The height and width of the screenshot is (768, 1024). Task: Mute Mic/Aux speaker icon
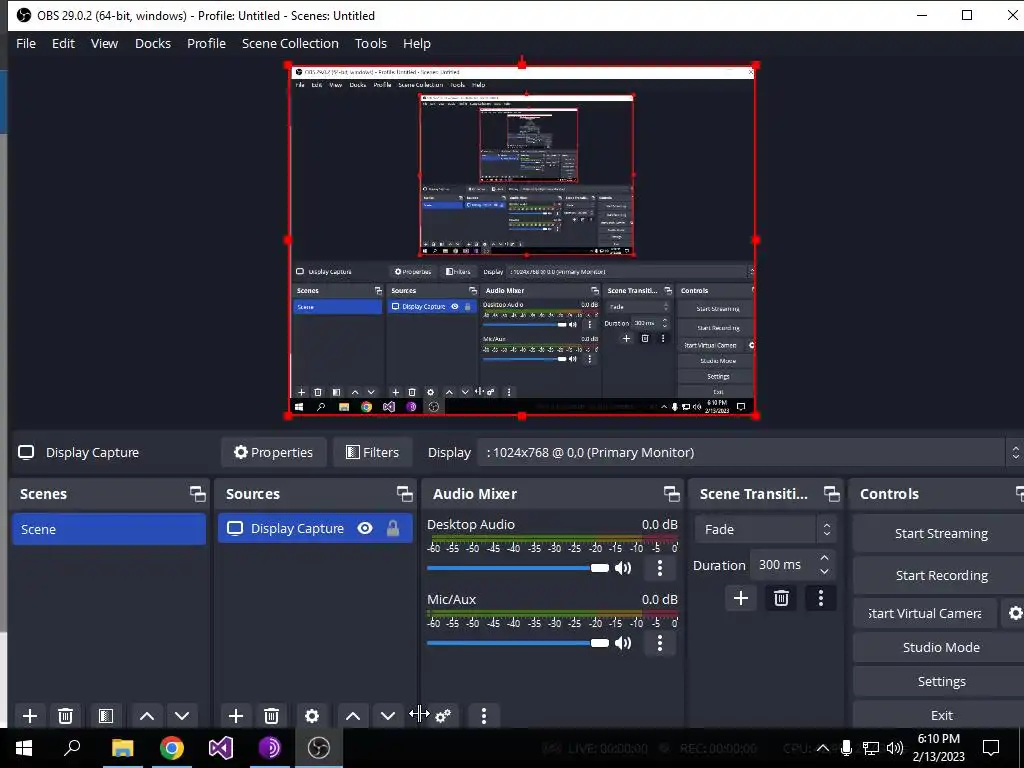click(623, 643)
